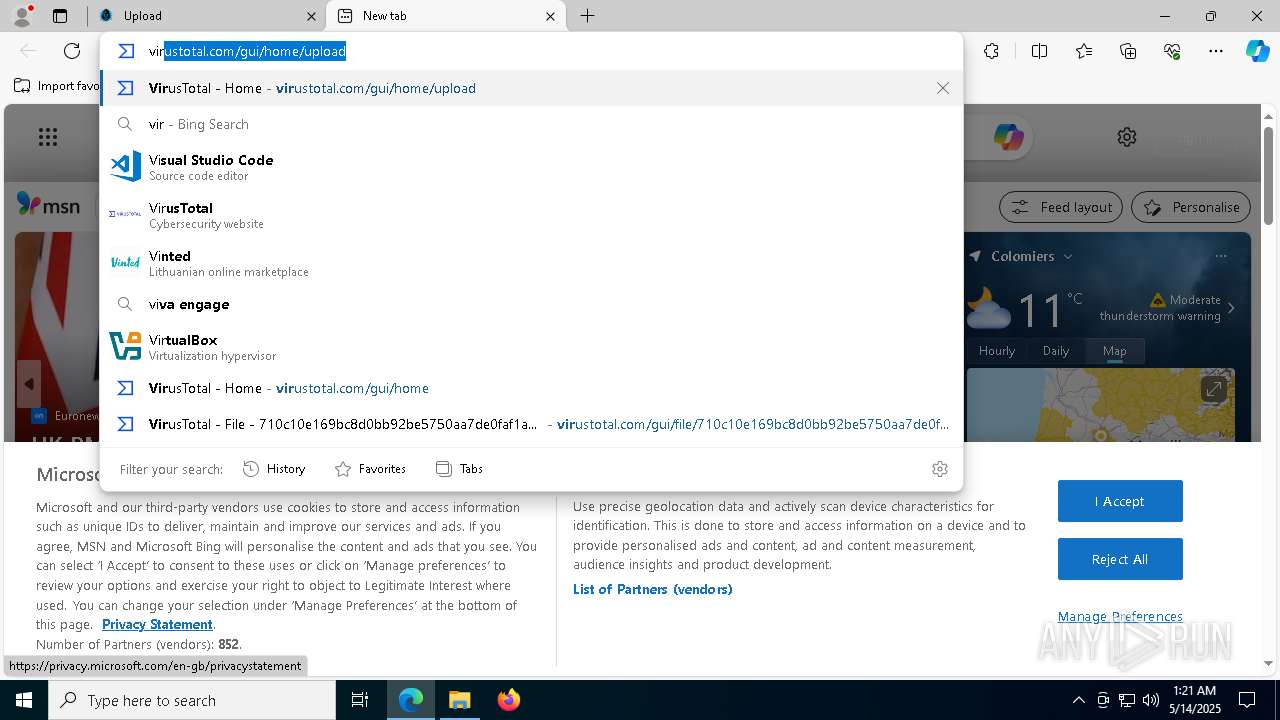Switch weather view to Map
This screenshot has height=720, width=1280.
tap(1114, 351)
